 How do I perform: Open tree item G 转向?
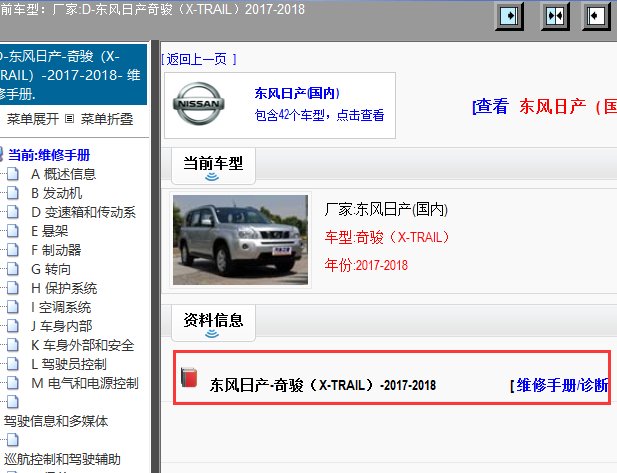(x=51, y=269)
